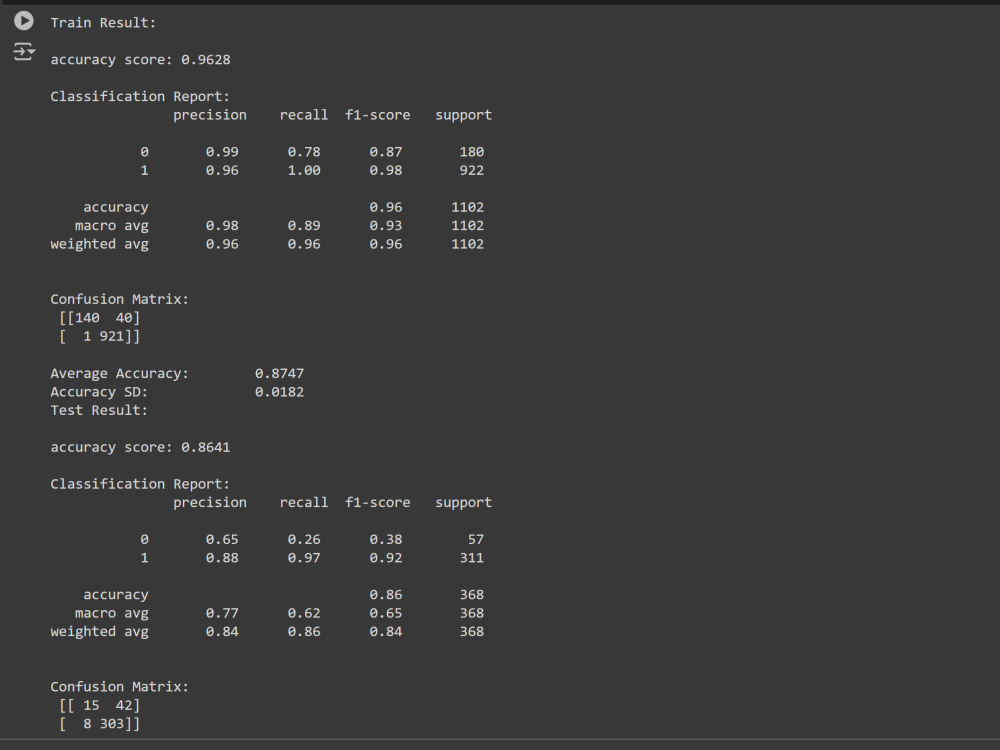Click the test confusion matrix row '[ 8 303]]'

point(99,724)
